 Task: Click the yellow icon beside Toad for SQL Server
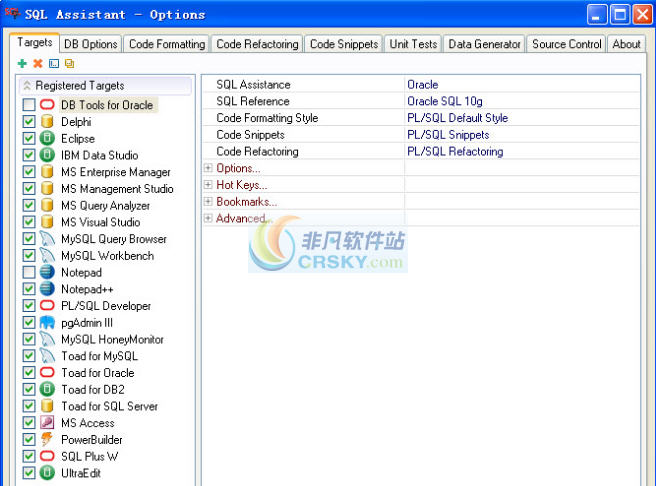click(47, 406)
